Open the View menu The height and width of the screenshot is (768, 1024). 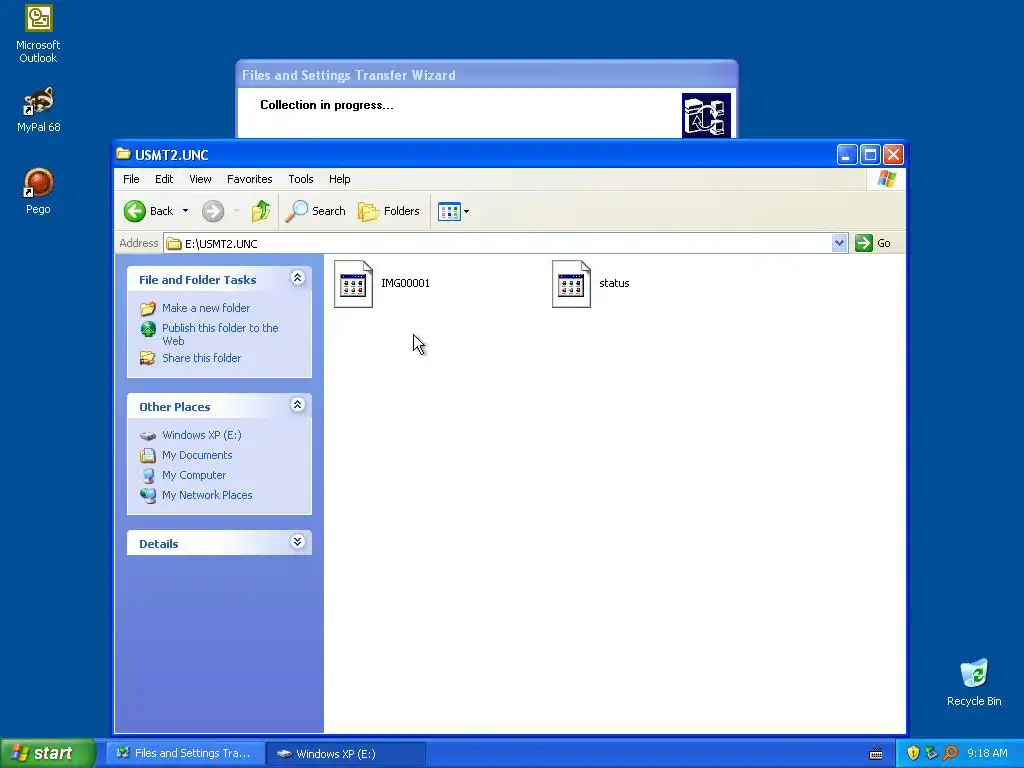(x=200, y=179)
